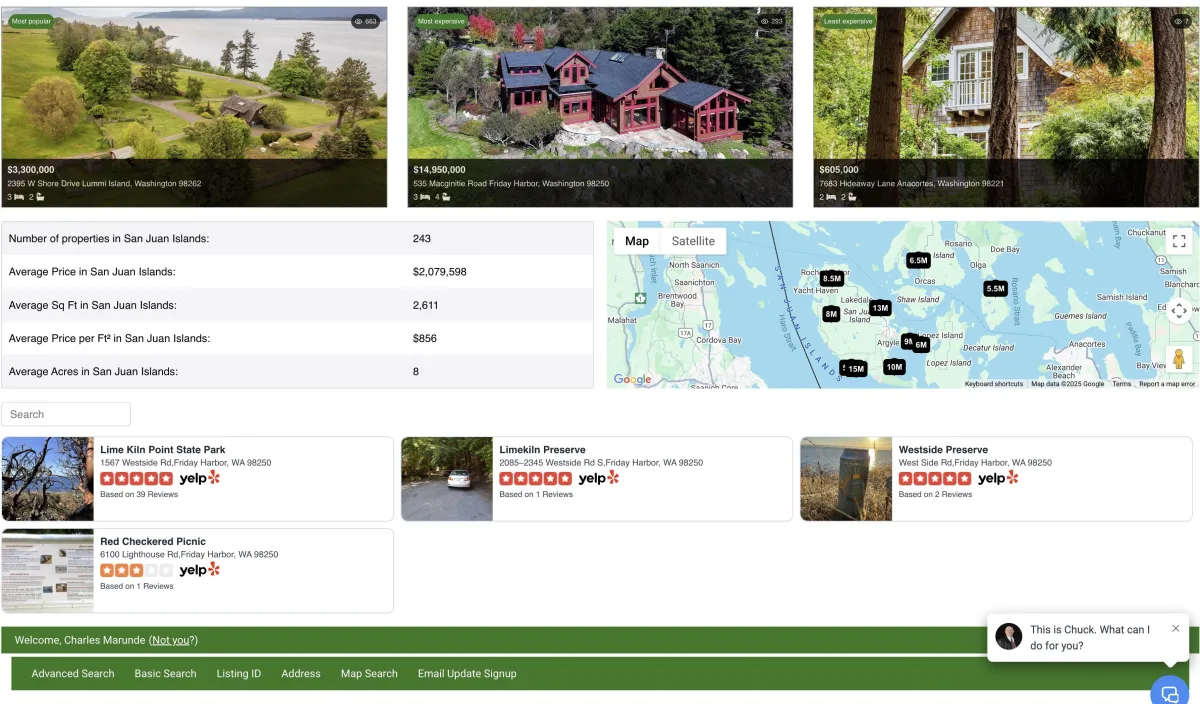Click the "Most popular" badge
Image resolution: width=1200 pixels, height=704 pixels.
(32, 21)
